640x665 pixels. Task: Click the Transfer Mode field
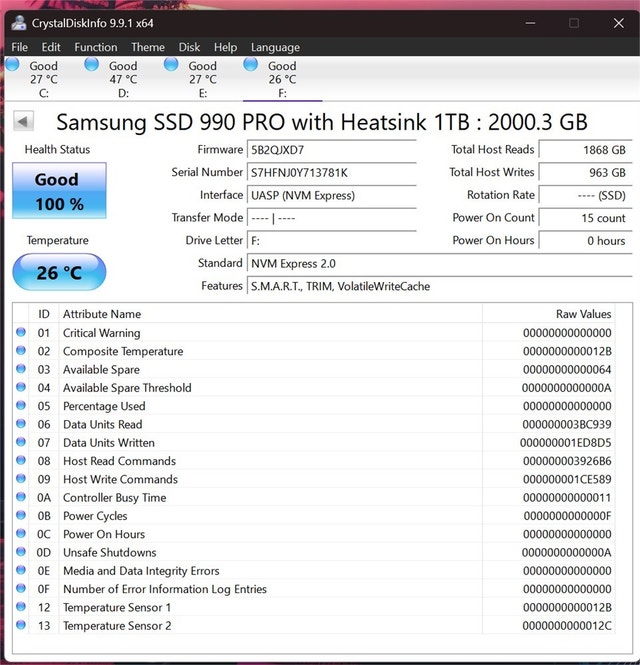pyautogui.click(x=332, y=218)
